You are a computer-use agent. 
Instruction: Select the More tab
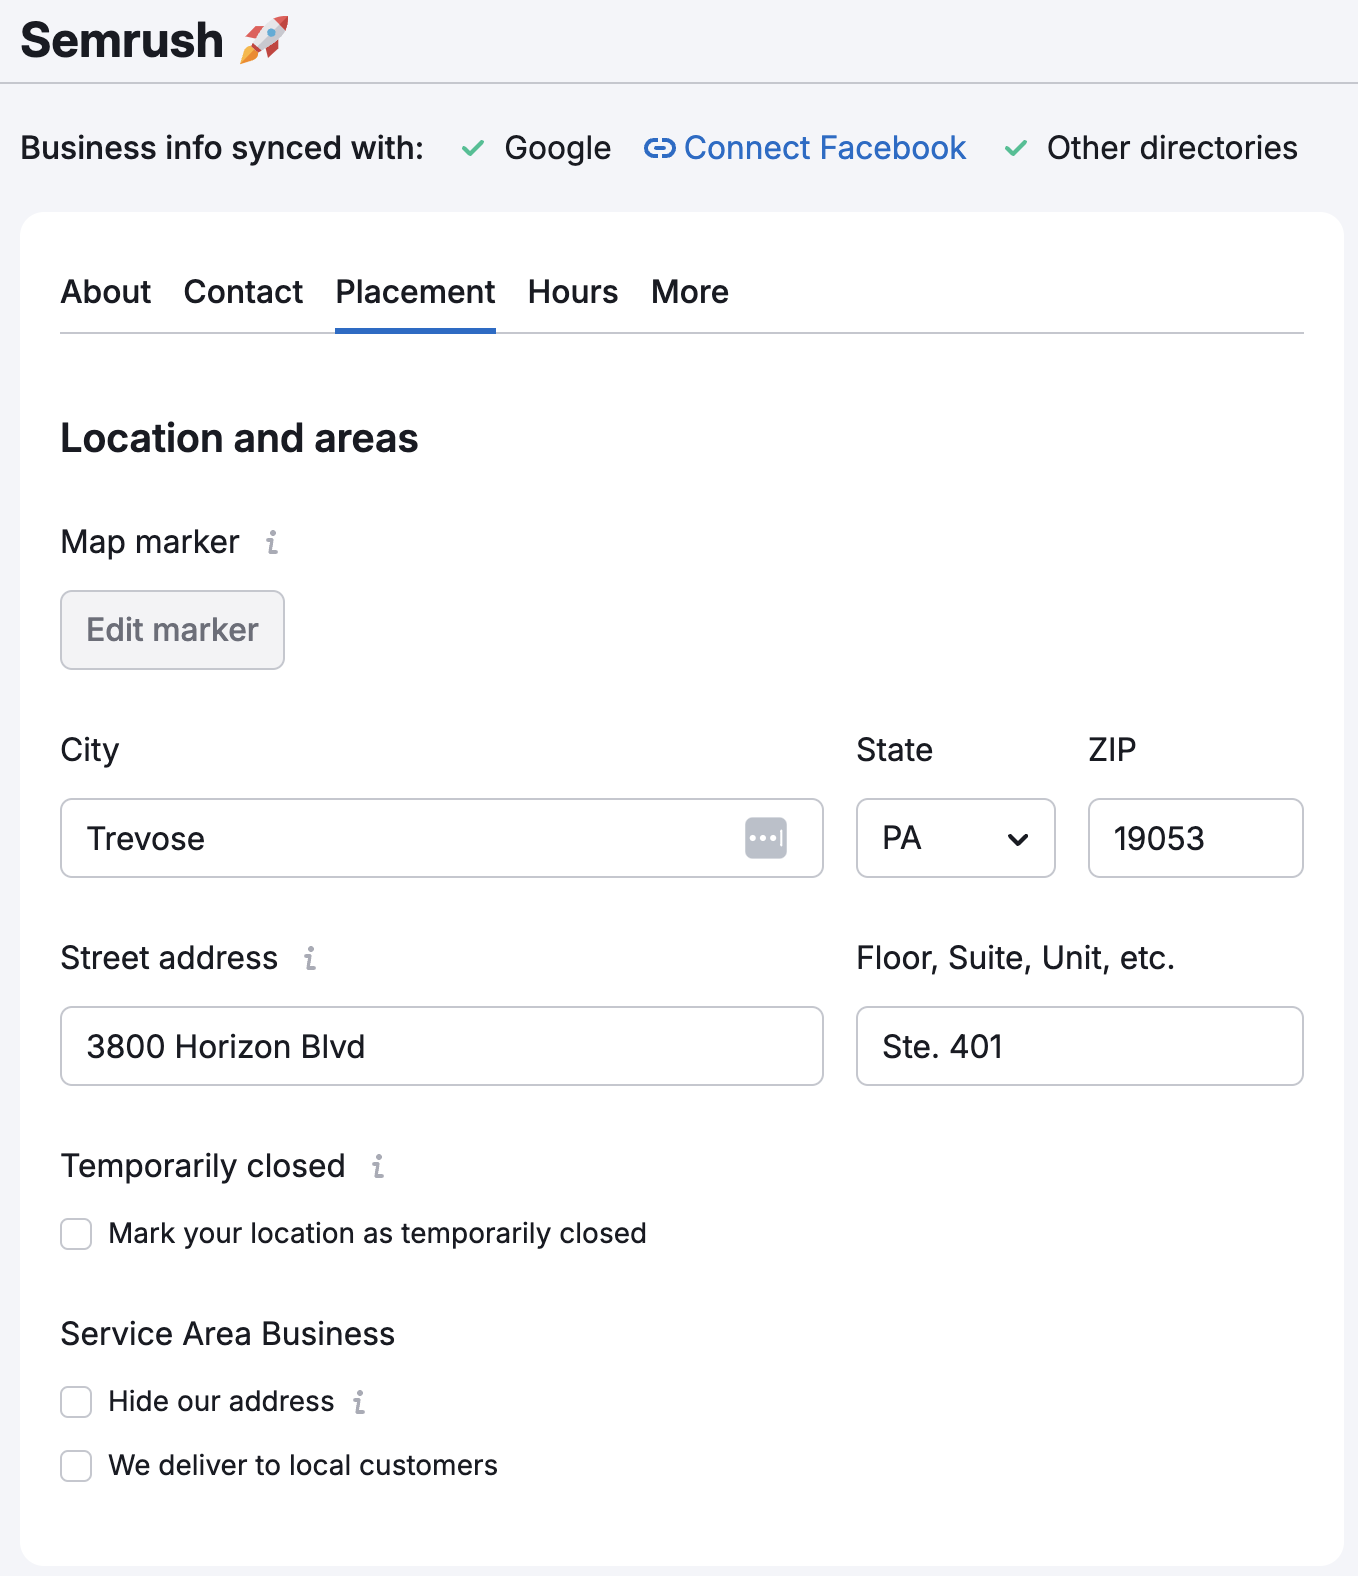689,292
